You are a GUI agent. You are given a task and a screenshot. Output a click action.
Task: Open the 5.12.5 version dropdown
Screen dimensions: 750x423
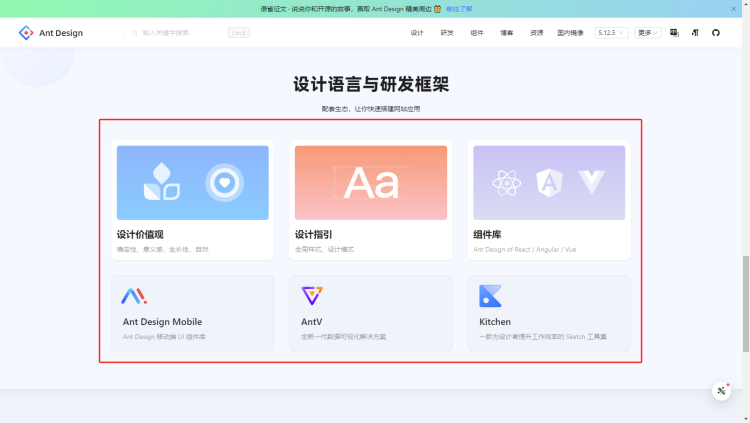click(x=611, y=33)
